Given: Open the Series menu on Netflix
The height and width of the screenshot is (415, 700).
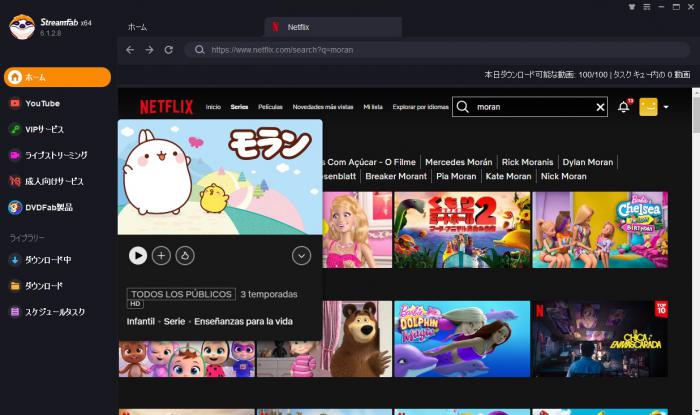Looking at the screenshot, I should pyautogui.click(x=239, y=107).
